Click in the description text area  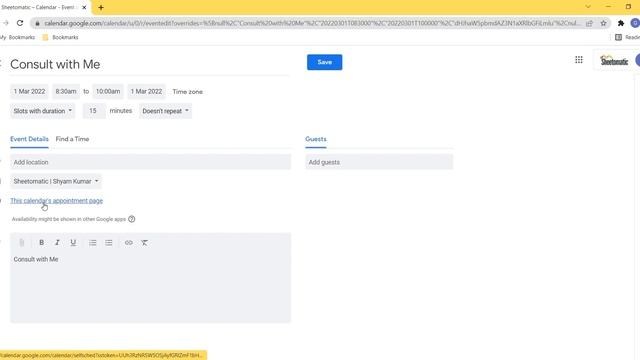(151, 287)
